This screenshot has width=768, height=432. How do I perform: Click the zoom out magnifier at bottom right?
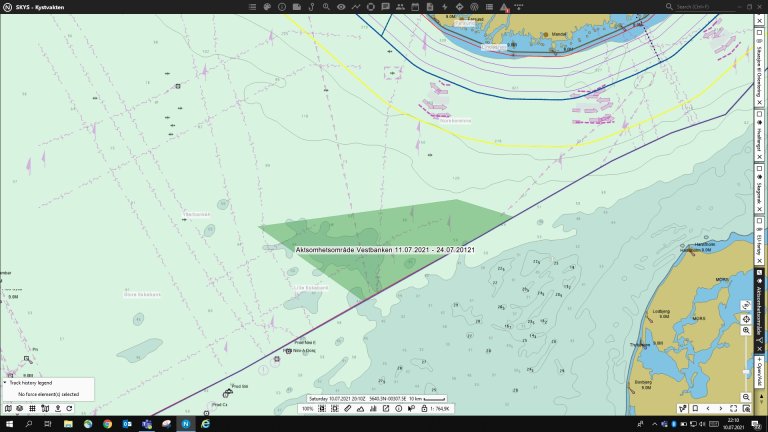[746, 397]
